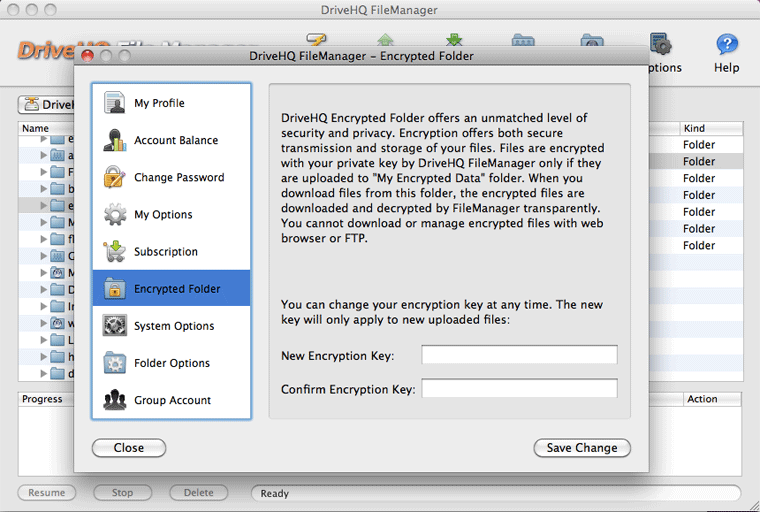Sort the main window list by Kind column
Image resolution: width=760 pixels, height=512 pixels.
(x=711, y=128)
